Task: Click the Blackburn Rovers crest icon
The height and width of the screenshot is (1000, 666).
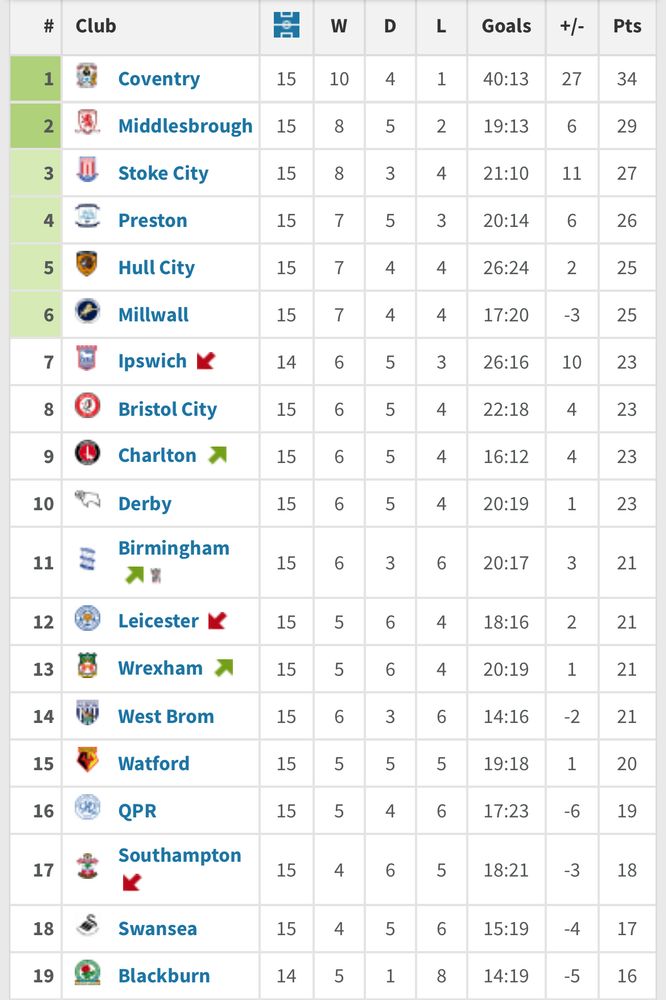Action: 87,973
